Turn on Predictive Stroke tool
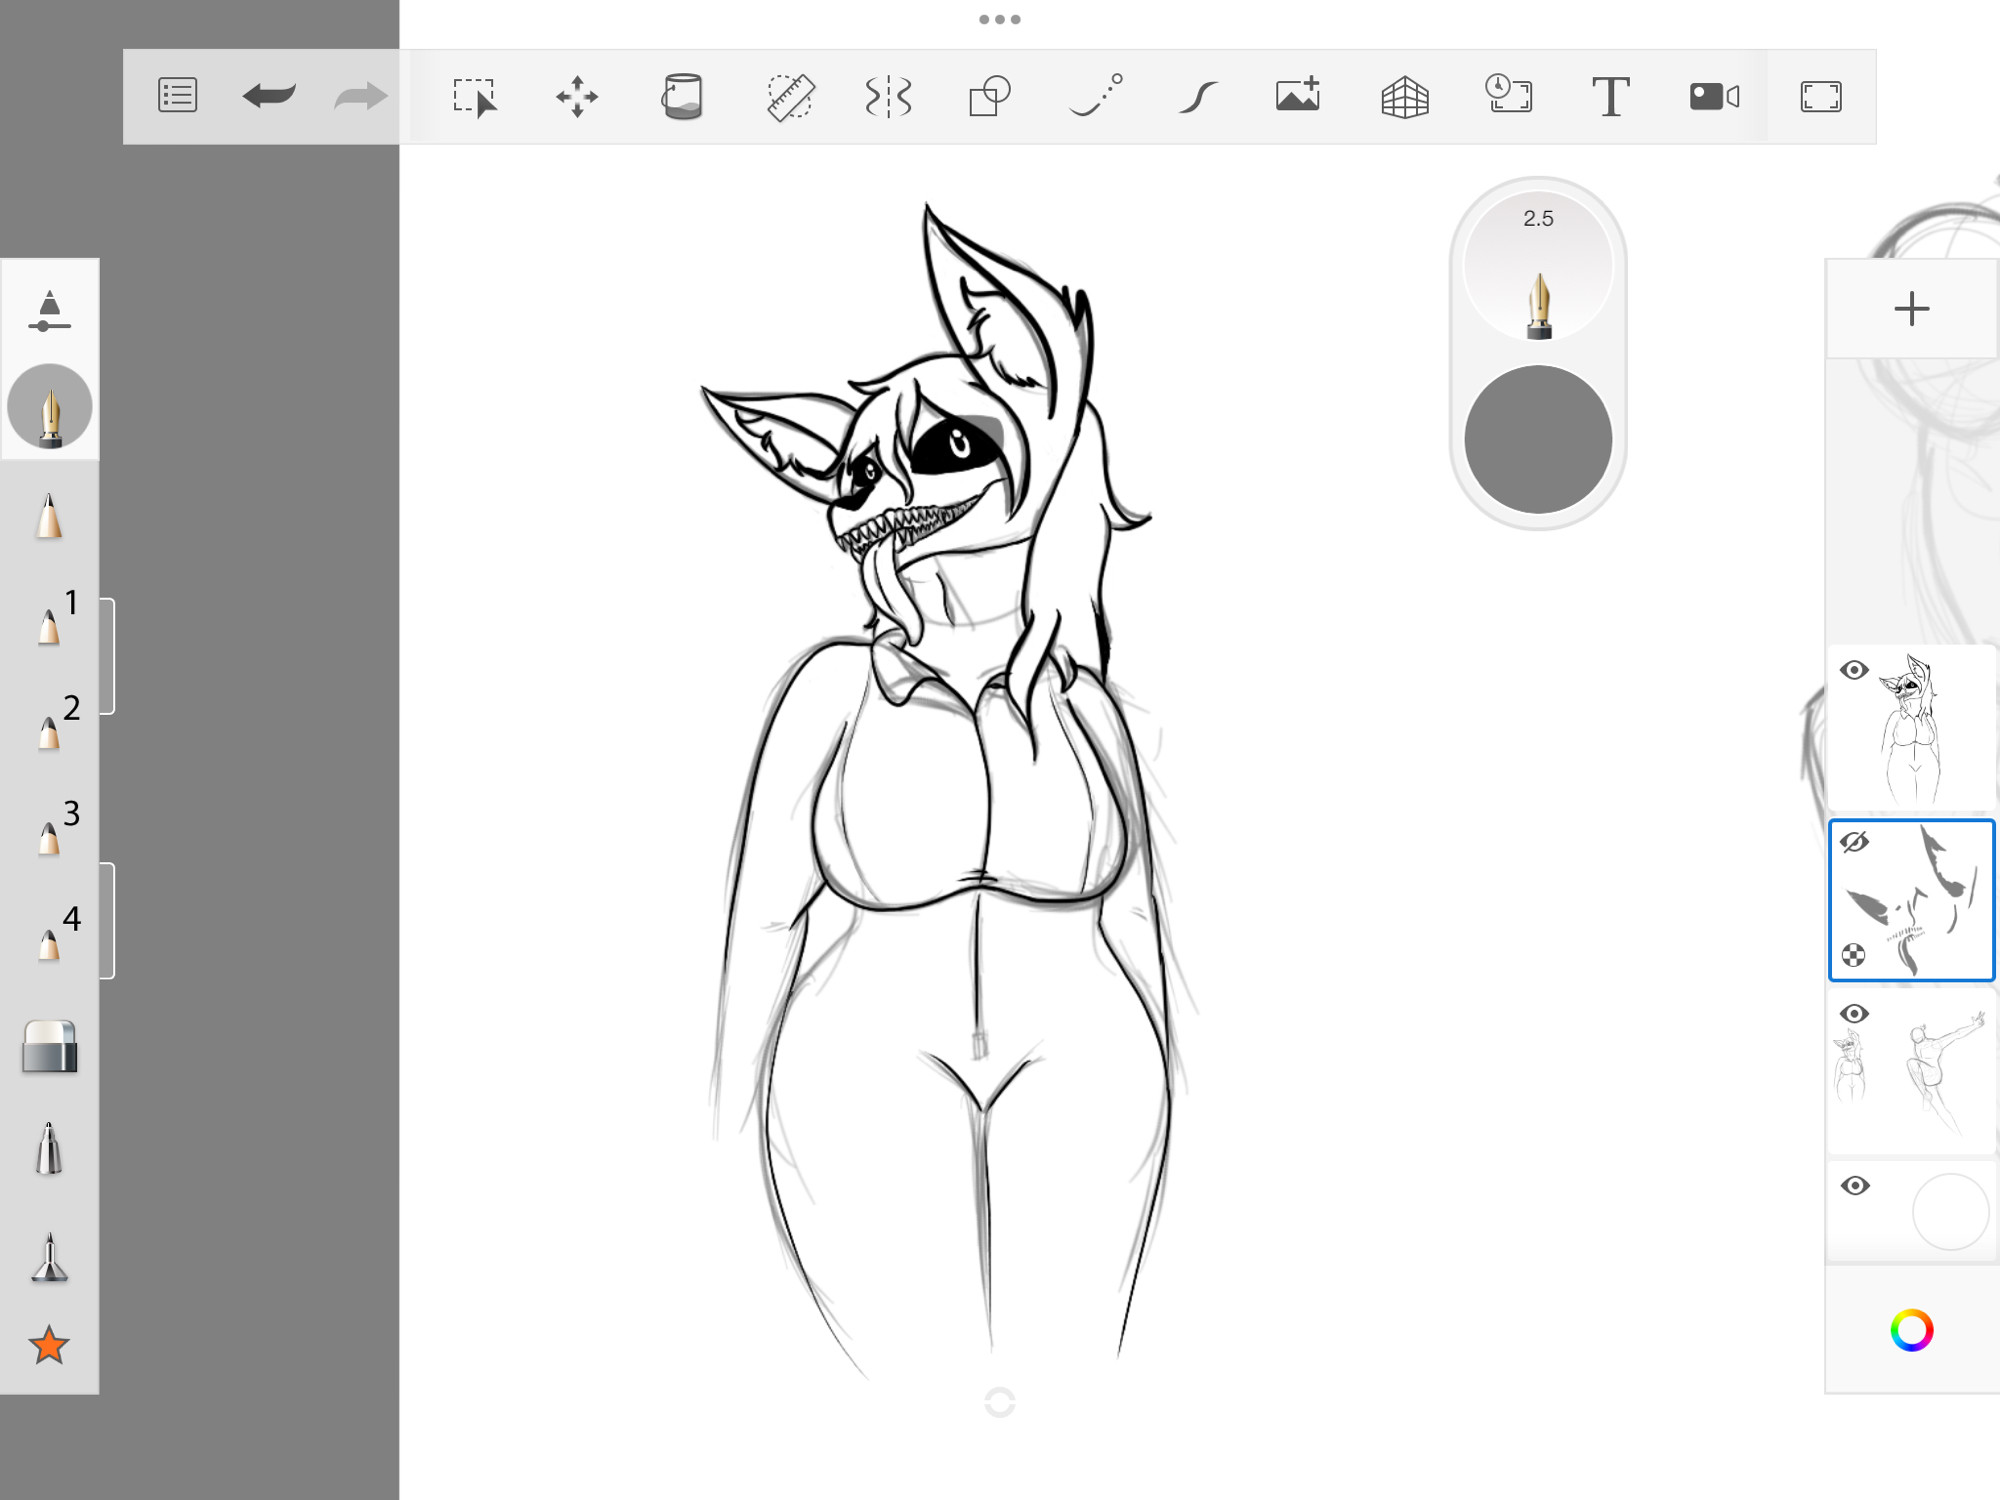This screenshot has height=1500, width=2000. pos(1096,96)
